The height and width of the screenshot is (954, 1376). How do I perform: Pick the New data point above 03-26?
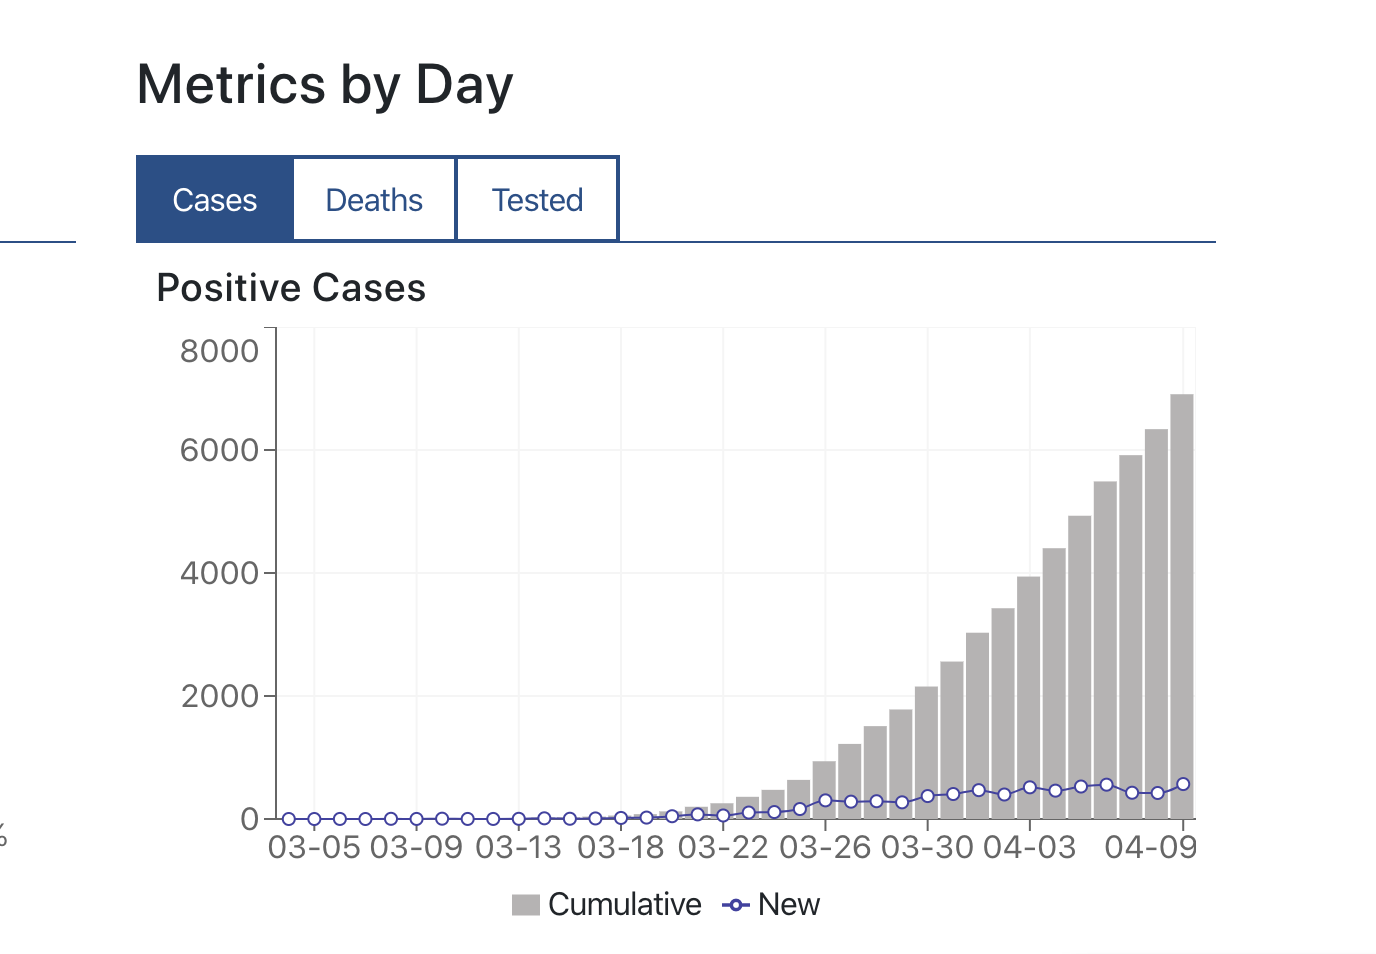point(825,800)
